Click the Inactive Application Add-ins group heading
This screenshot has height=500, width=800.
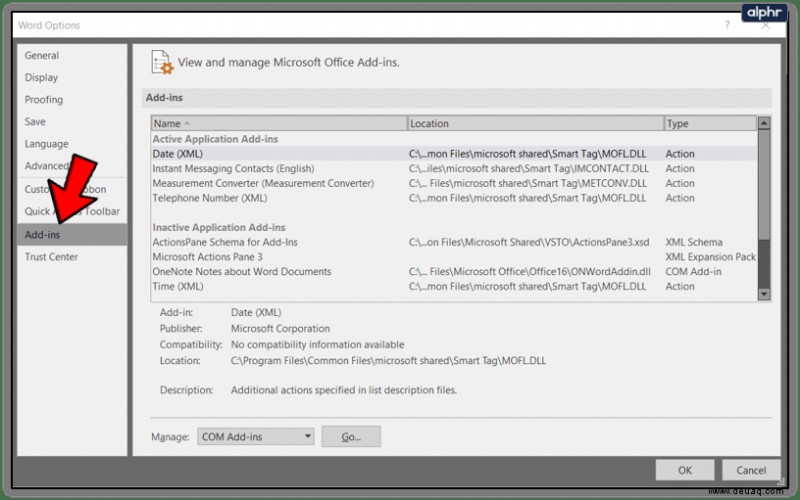tap(219, 228)
